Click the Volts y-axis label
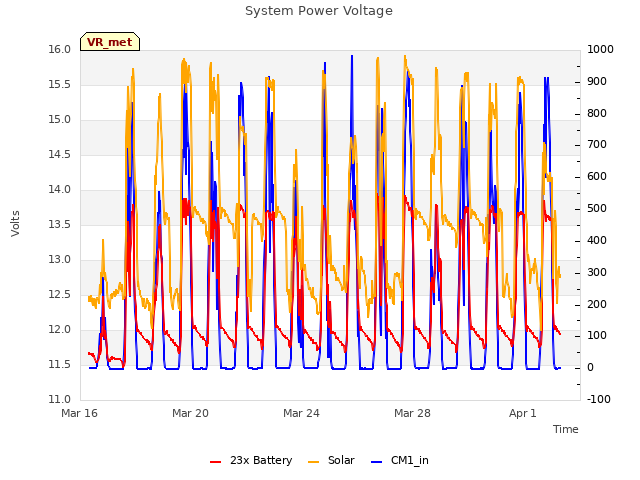 (15, 223)
